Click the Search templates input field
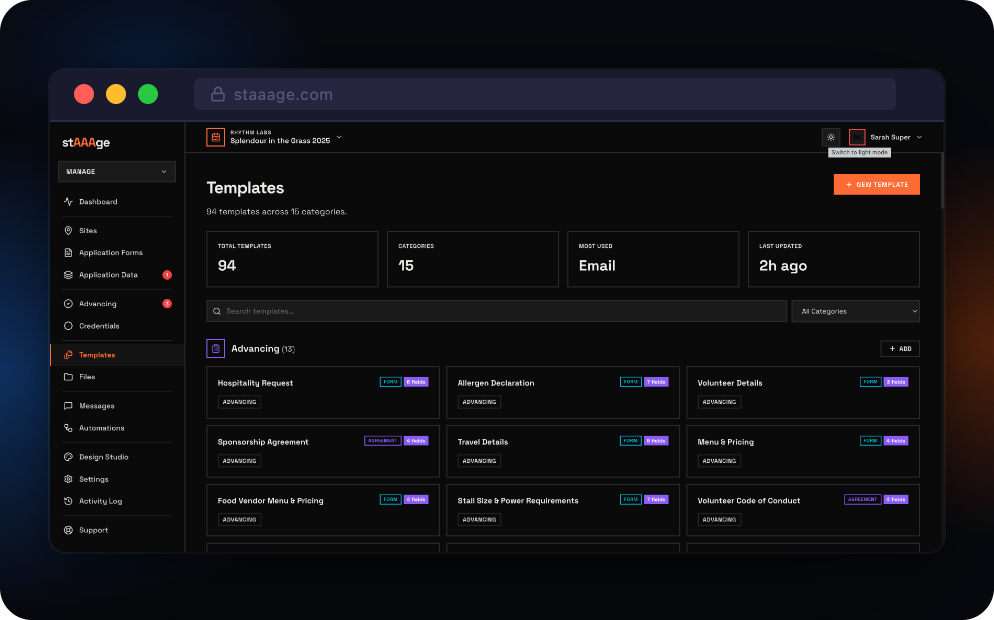The width and height of the screenshot is (994, 620). (x=496, y=312)
